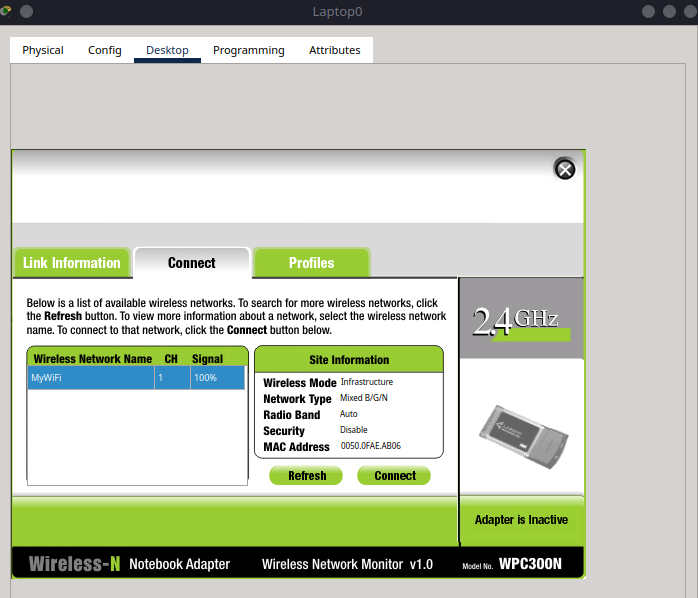
Task: Select the Connect tab
Action: coord(192,263)
